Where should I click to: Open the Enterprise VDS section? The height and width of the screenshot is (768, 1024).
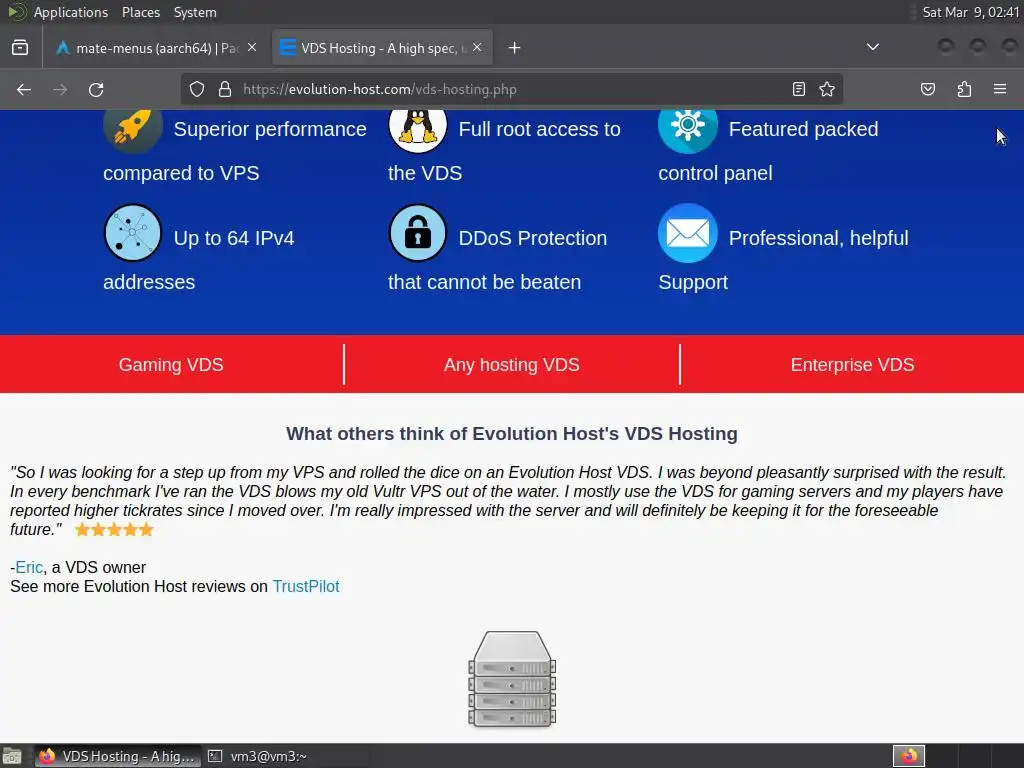pyautogui.click(x=852, y=364)
